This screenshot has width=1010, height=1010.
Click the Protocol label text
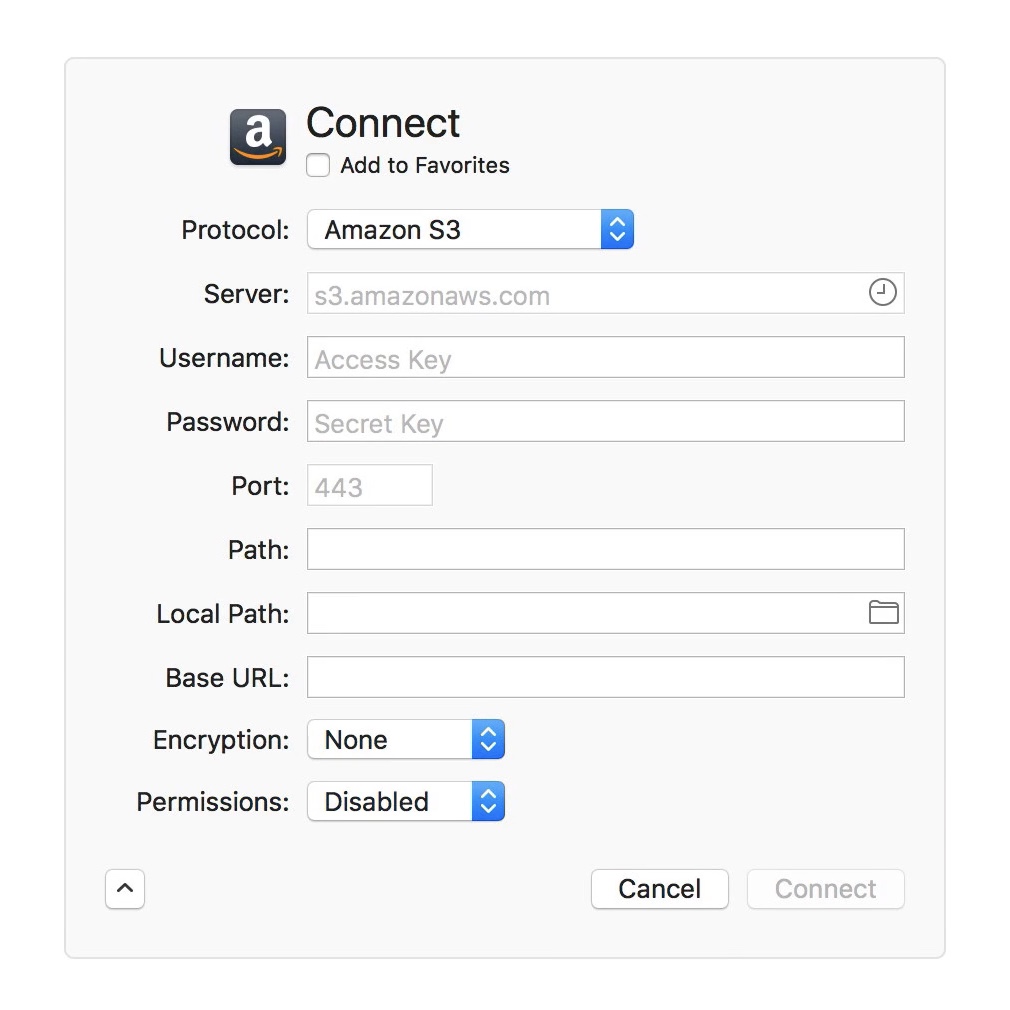(x=235, y=231)
